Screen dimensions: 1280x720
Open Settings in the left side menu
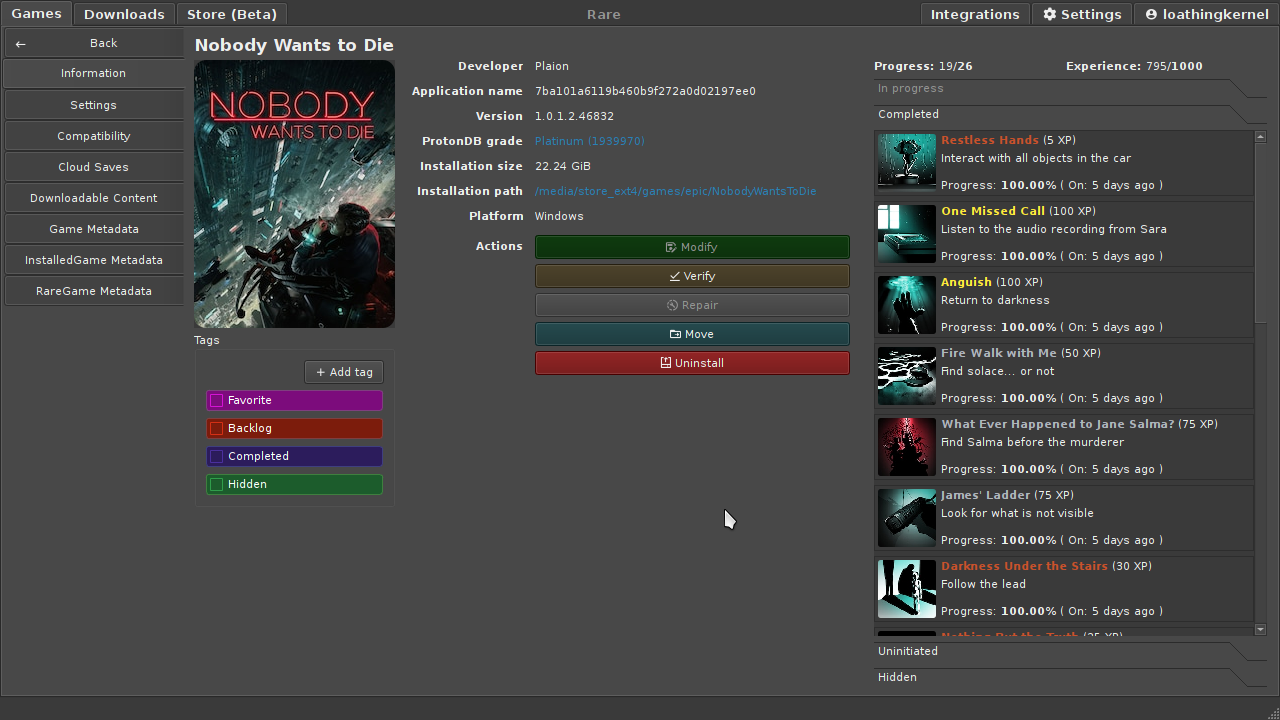click(x=93, y=105)
